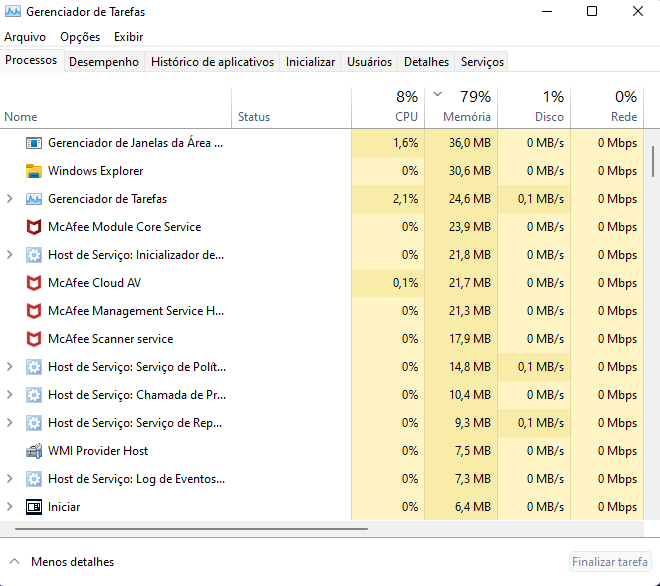Open the Exibir menu
Screen dimensions: 660x586
click(x=128, y=37)
